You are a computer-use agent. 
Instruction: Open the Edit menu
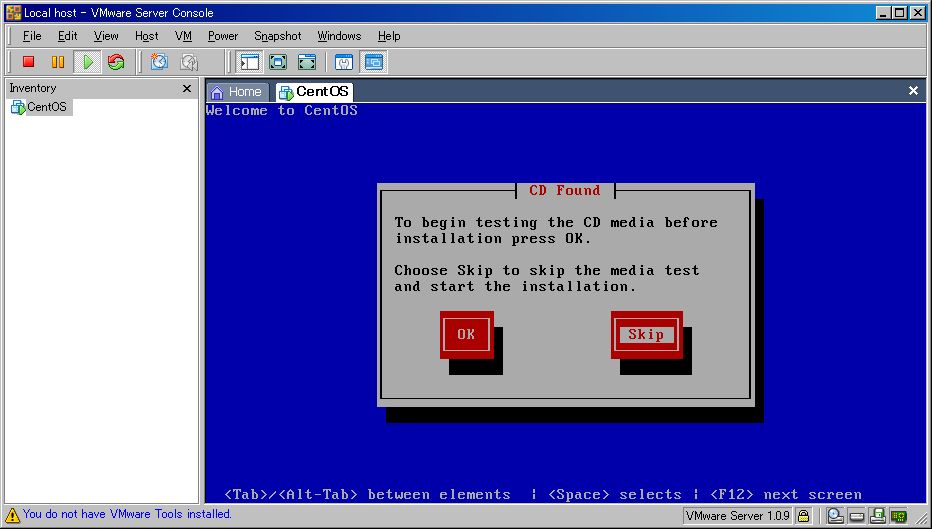click(x=68, y=36)
